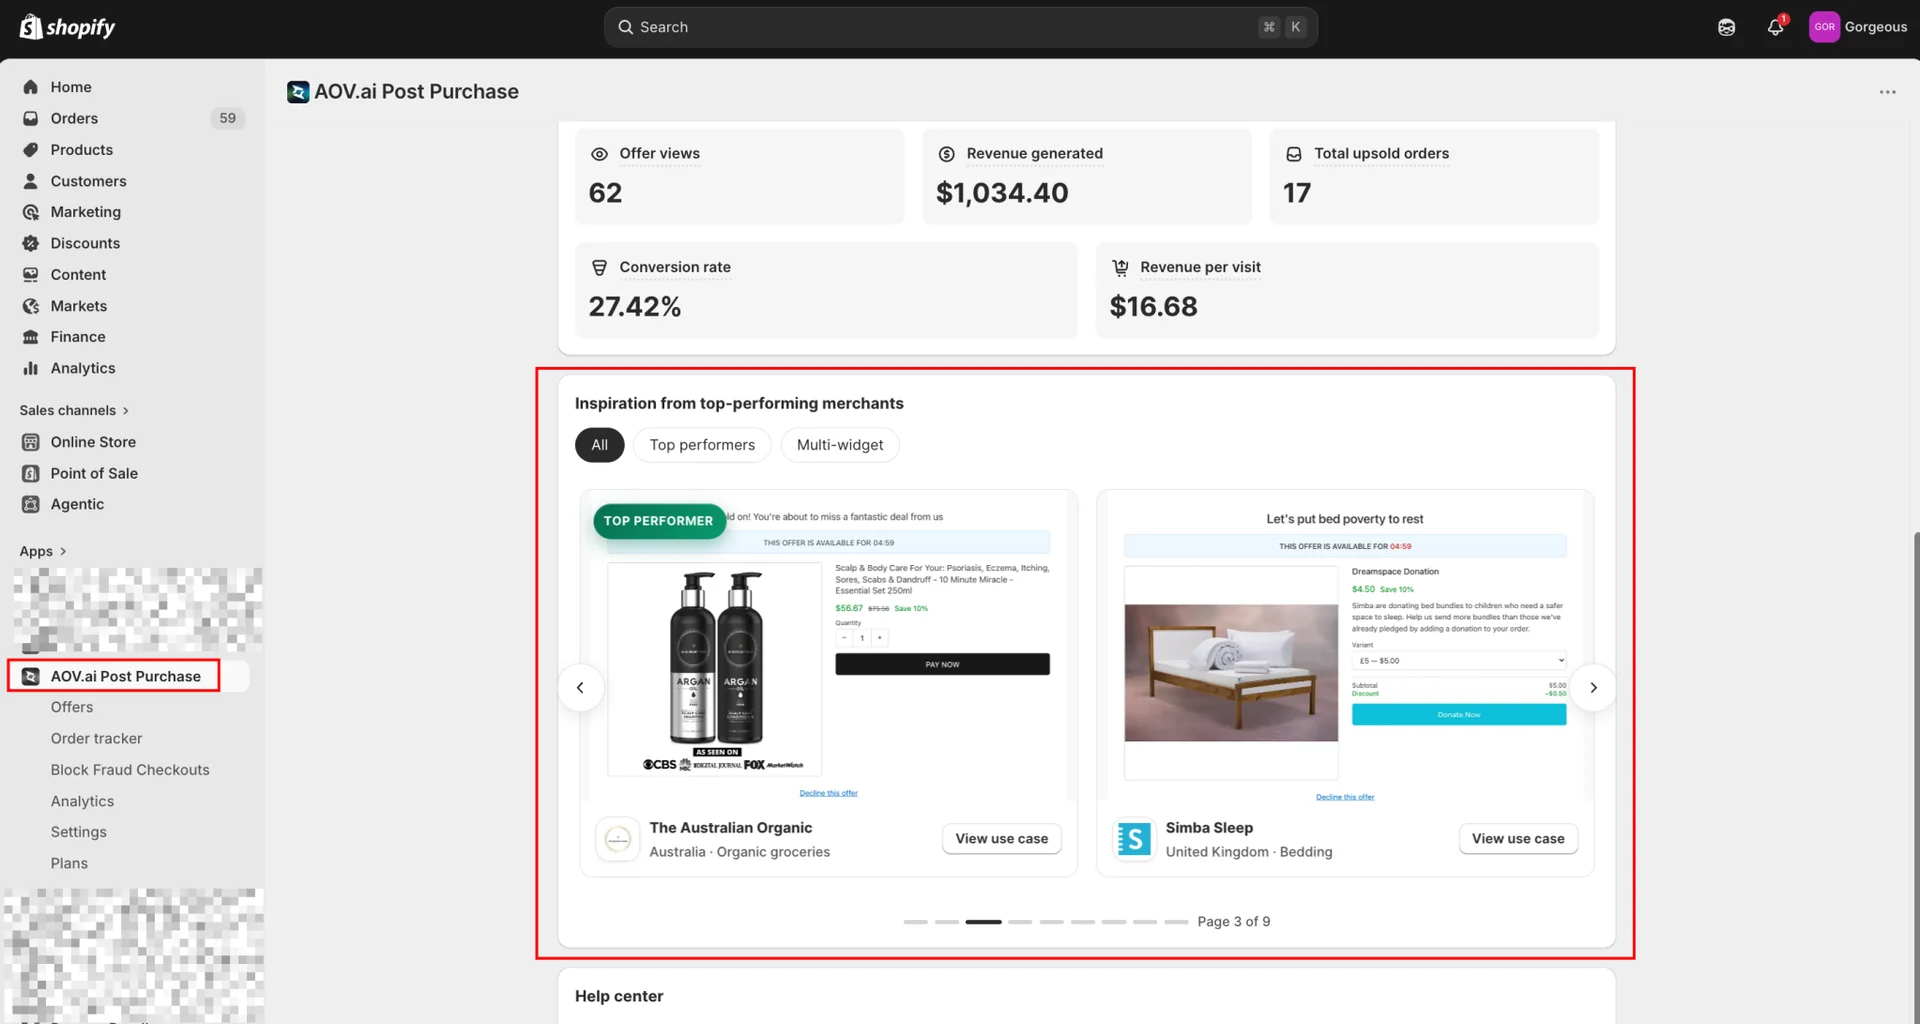This screenshot has height=1024, width=1920.
Task: Click the Simba Sleep offer preview
Action: pyautogui.click(x=1345, y=646)
